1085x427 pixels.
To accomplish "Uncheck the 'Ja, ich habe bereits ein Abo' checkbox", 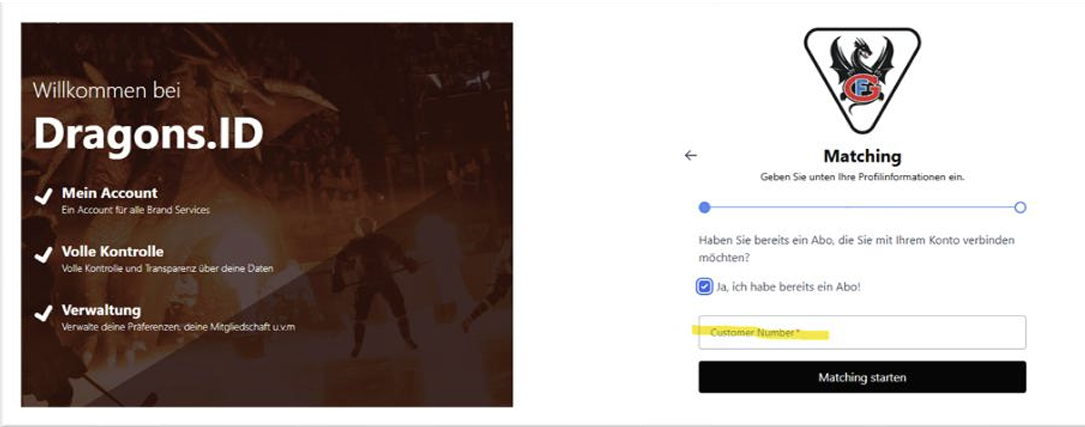I will pyautogui.click(x=704, y=287).
